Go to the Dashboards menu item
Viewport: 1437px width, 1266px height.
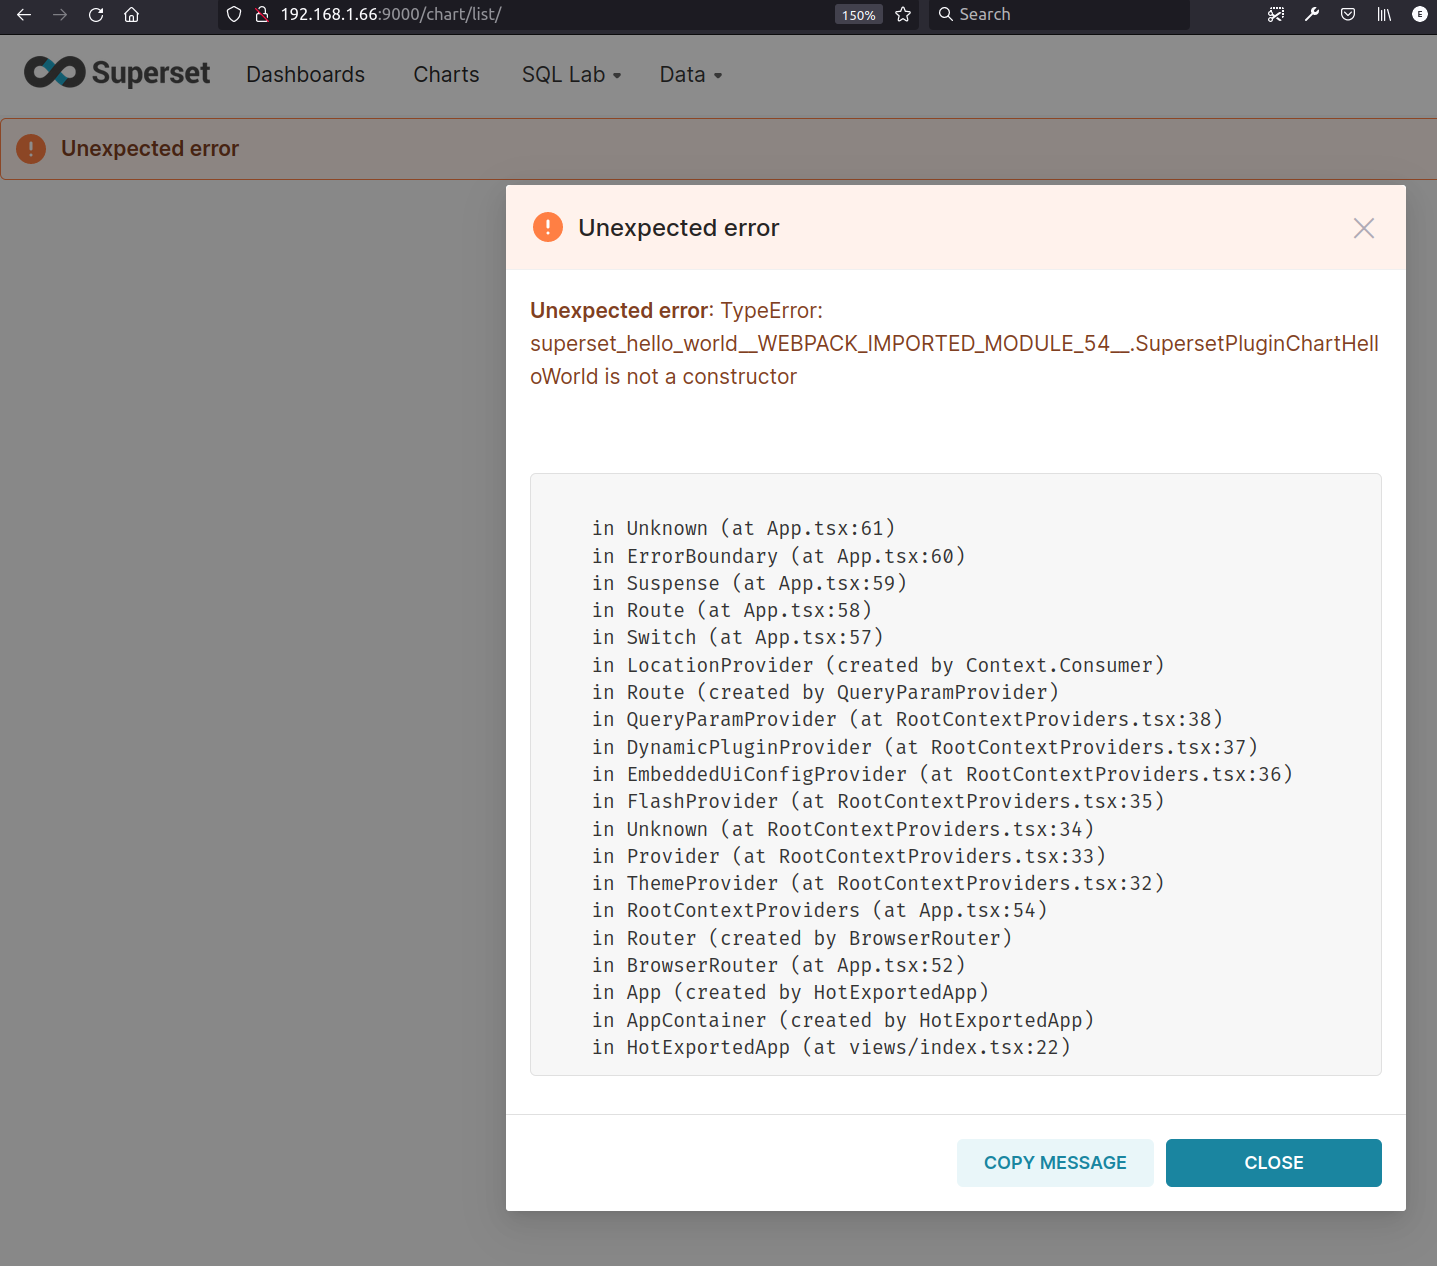(x=305, y=74)
